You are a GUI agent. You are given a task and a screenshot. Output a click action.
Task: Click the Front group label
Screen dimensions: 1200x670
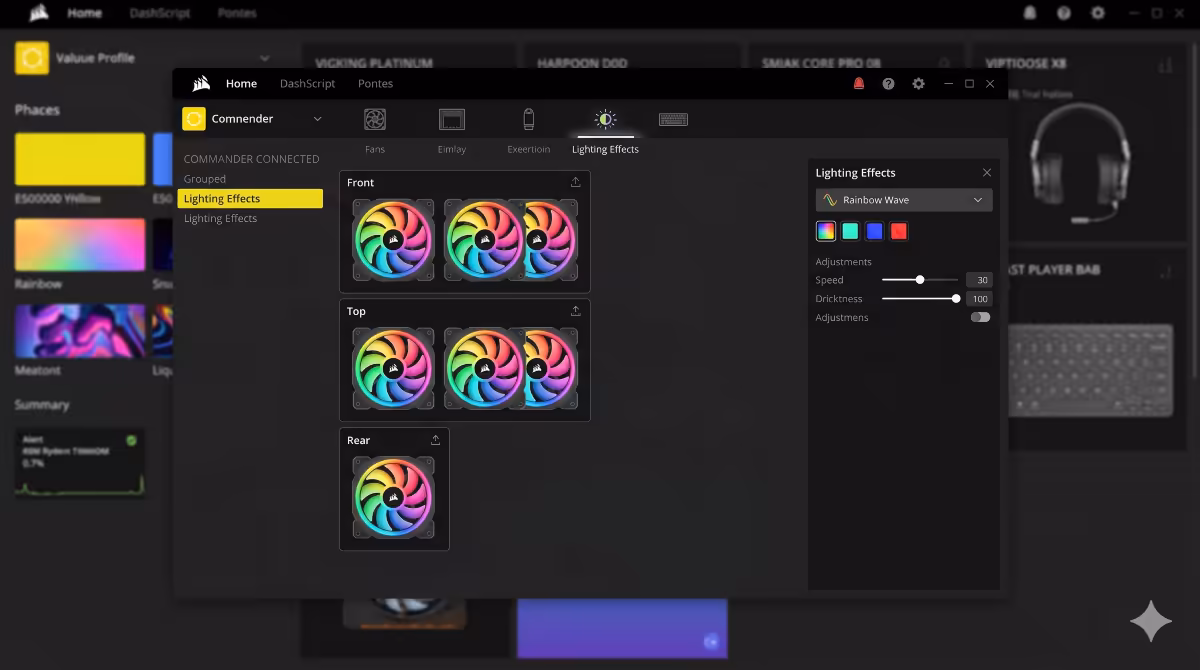click(x=361, y=182)
